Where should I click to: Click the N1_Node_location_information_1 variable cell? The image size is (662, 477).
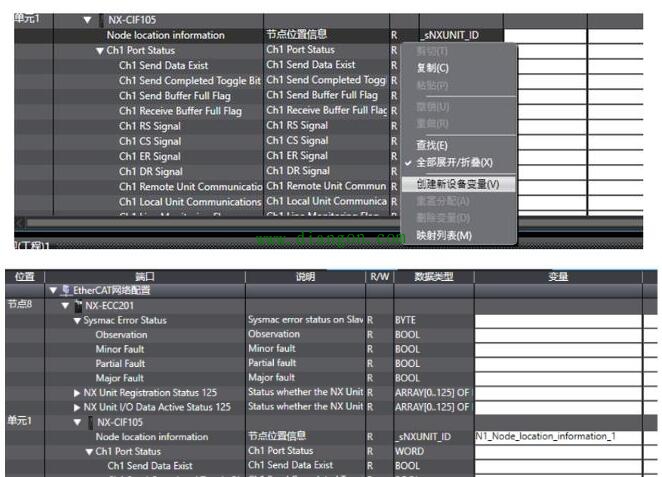(558, 436)
